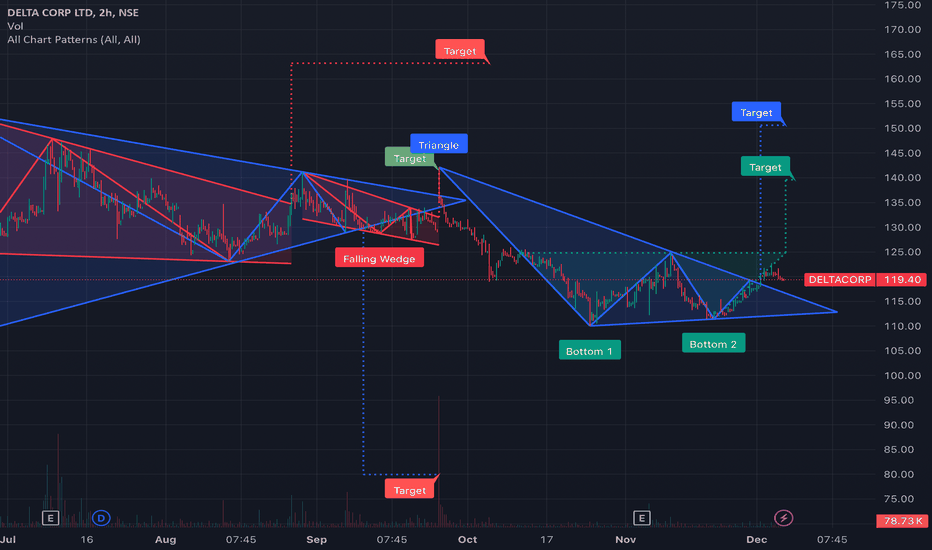Click the blue Triangle pattern label

pyautogui.click(x=439, y=145)
